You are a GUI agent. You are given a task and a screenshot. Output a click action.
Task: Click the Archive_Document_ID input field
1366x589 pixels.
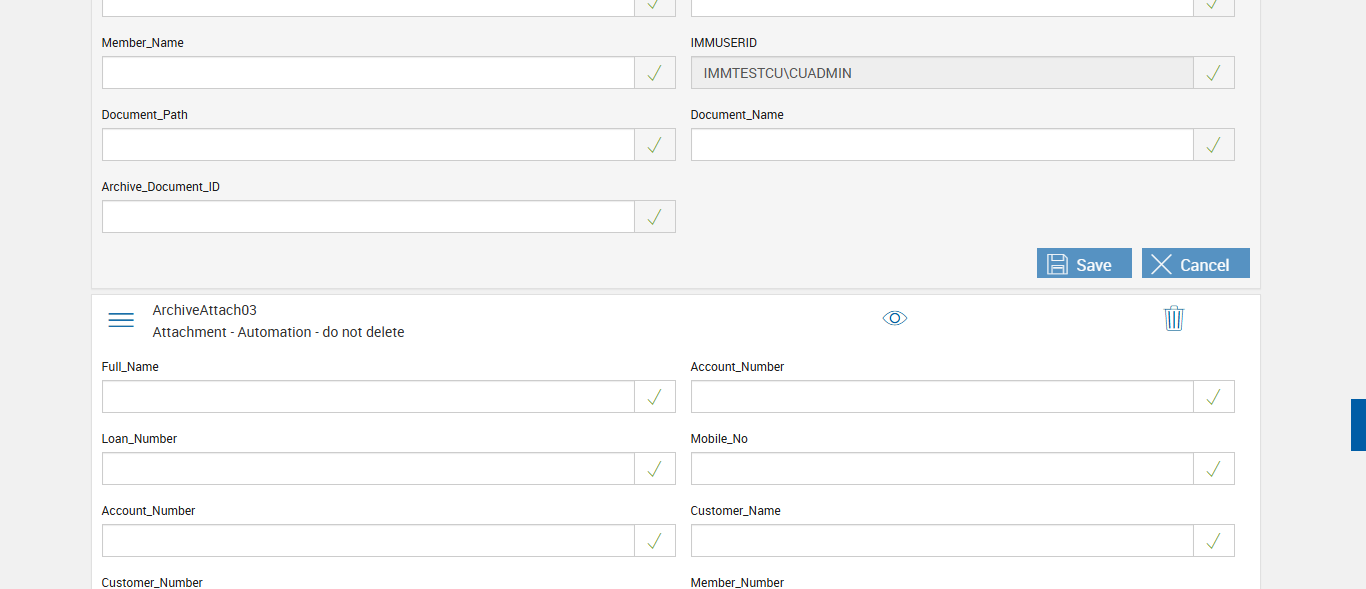pyautogui.click(x=368, y=217)
